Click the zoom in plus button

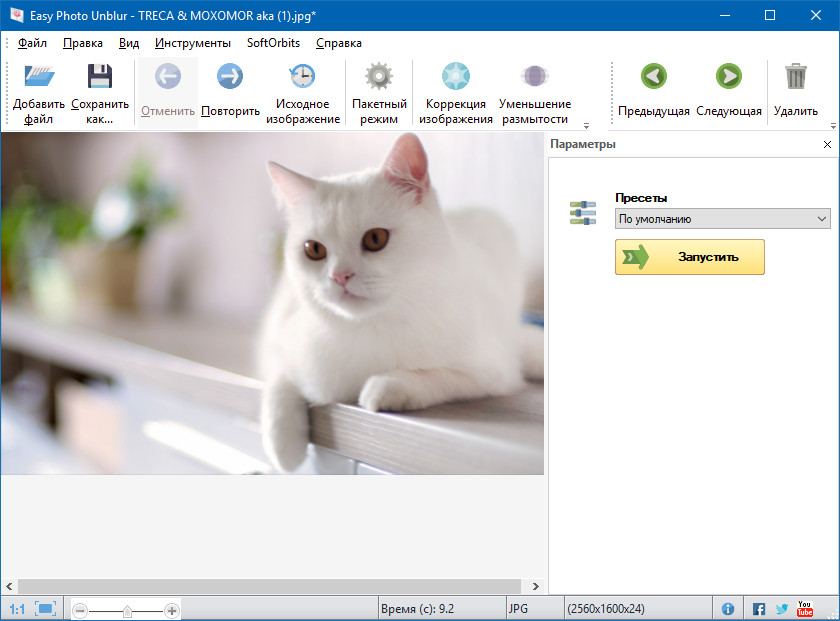point(172,610)
